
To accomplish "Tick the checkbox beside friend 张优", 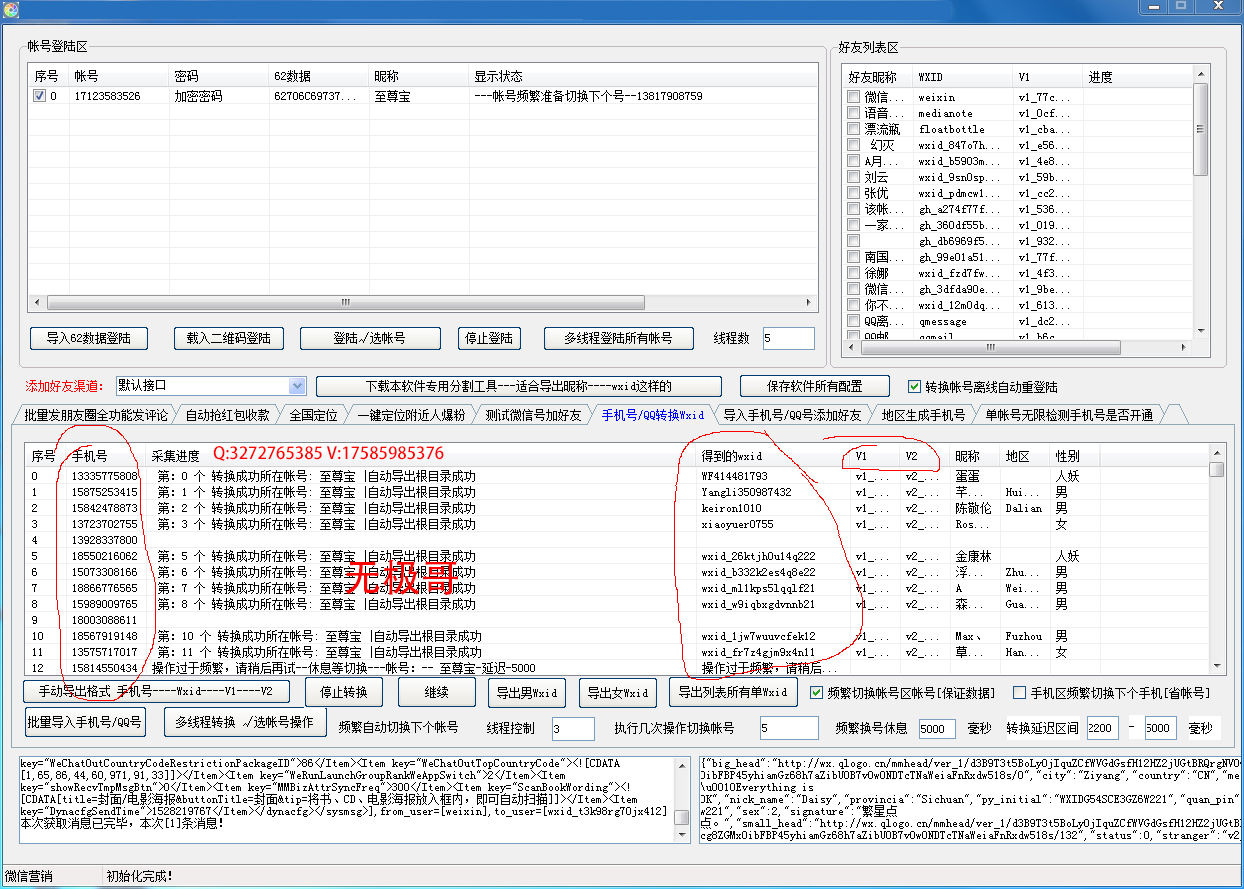I will click(853, 193).
